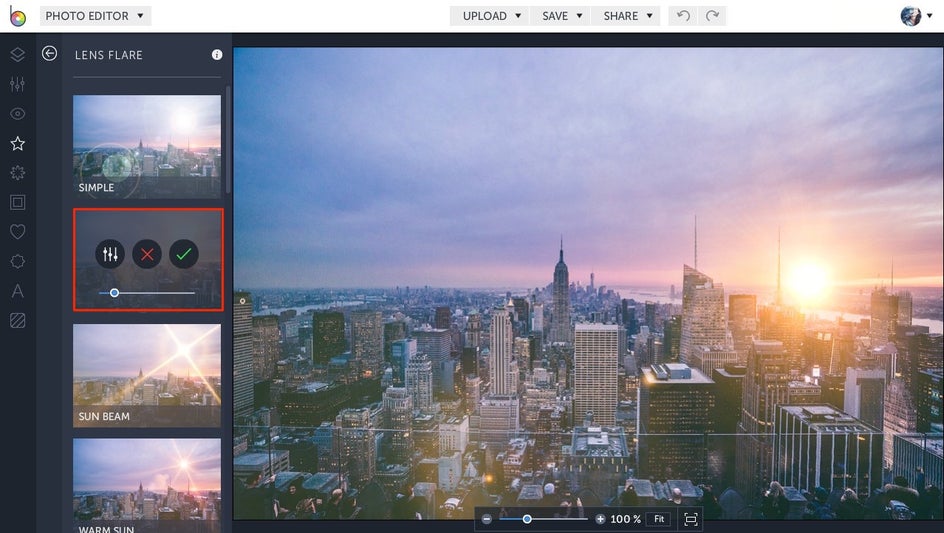Select the Effects star icon in sidebar
Image resolution: width=944 pixels, height=533 pixels.
pos(17,143)
